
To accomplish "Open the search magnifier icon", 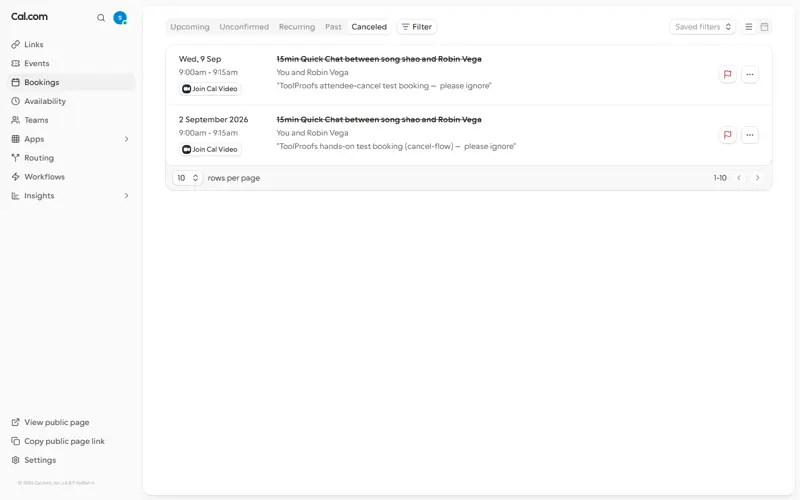I will (x=101, y=18).
